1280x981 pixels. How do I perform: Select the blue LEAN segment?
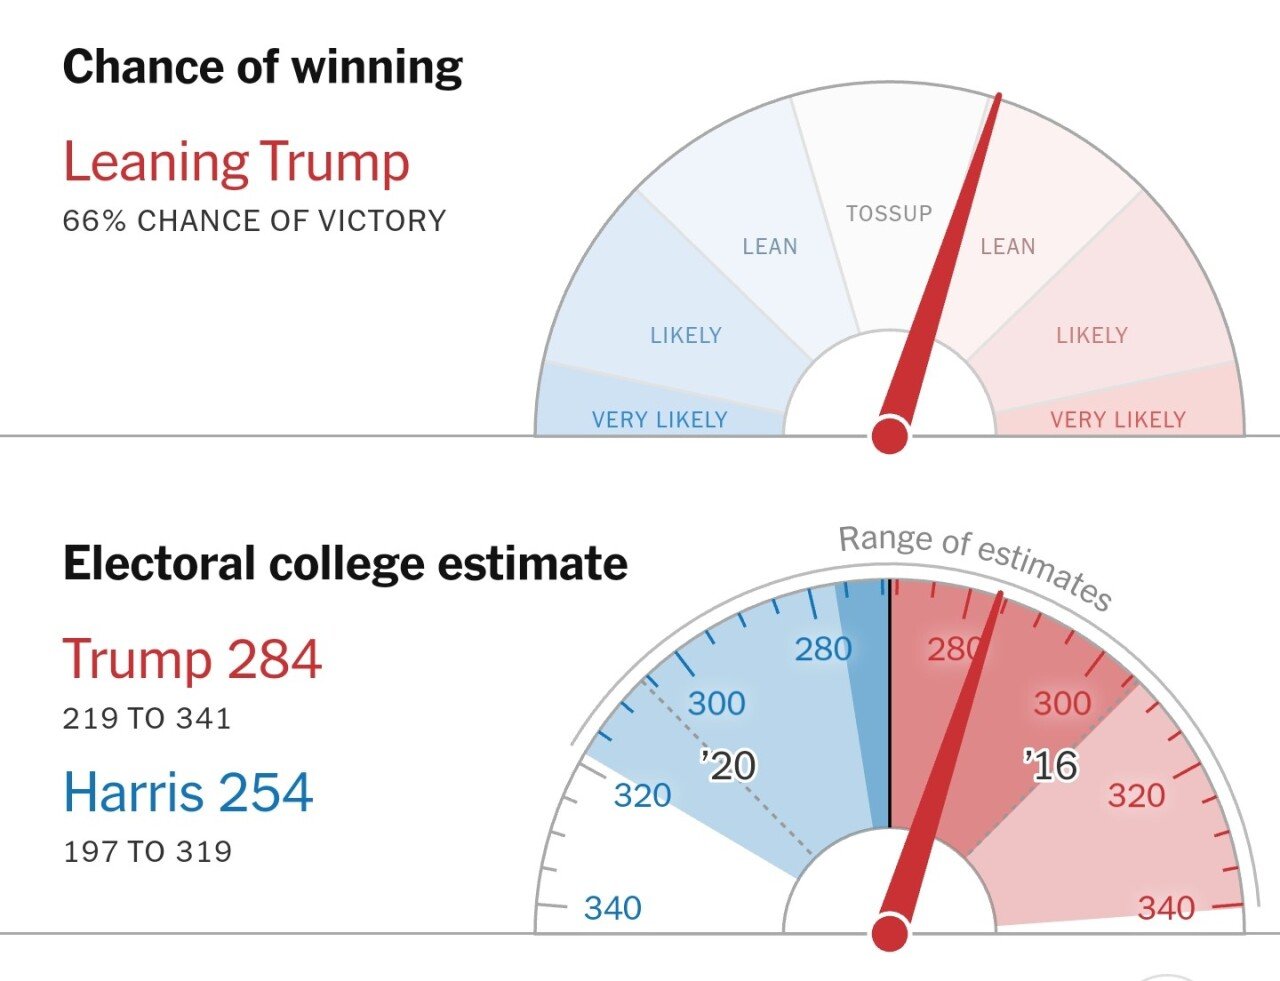click(770, 246)
